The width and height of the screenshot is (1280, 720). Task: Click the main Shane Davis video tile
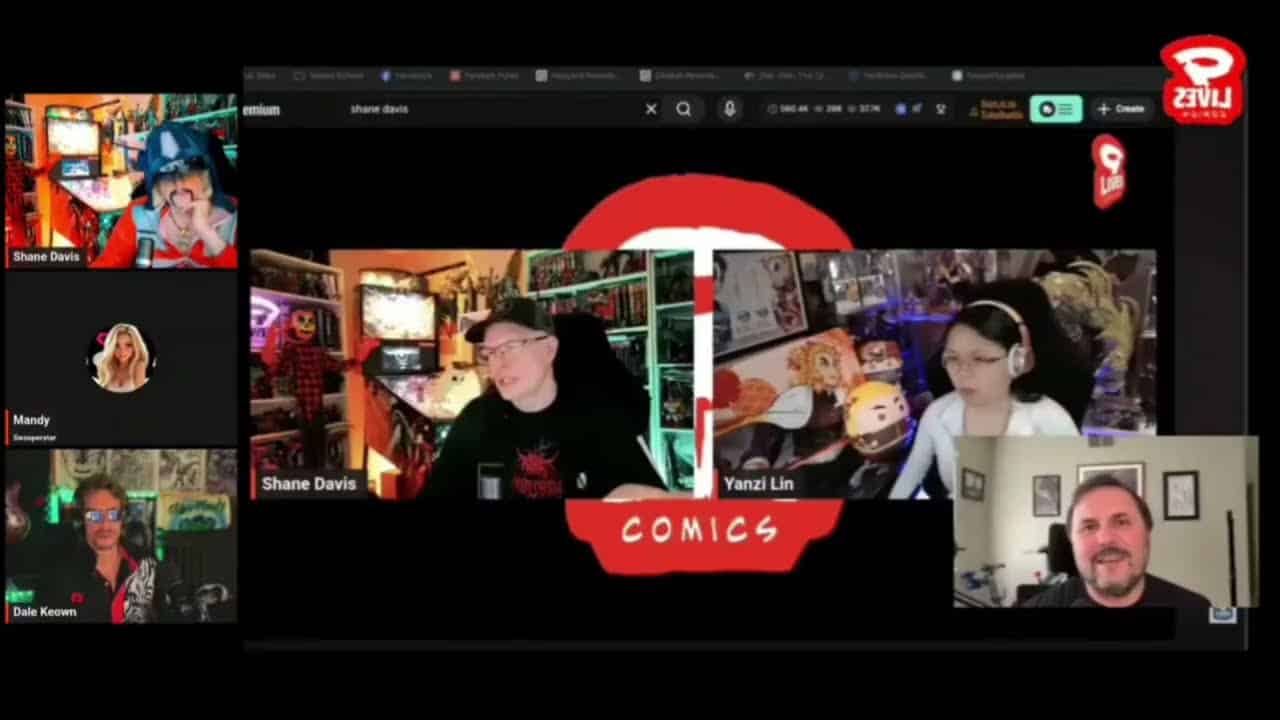tap(471, 373)
